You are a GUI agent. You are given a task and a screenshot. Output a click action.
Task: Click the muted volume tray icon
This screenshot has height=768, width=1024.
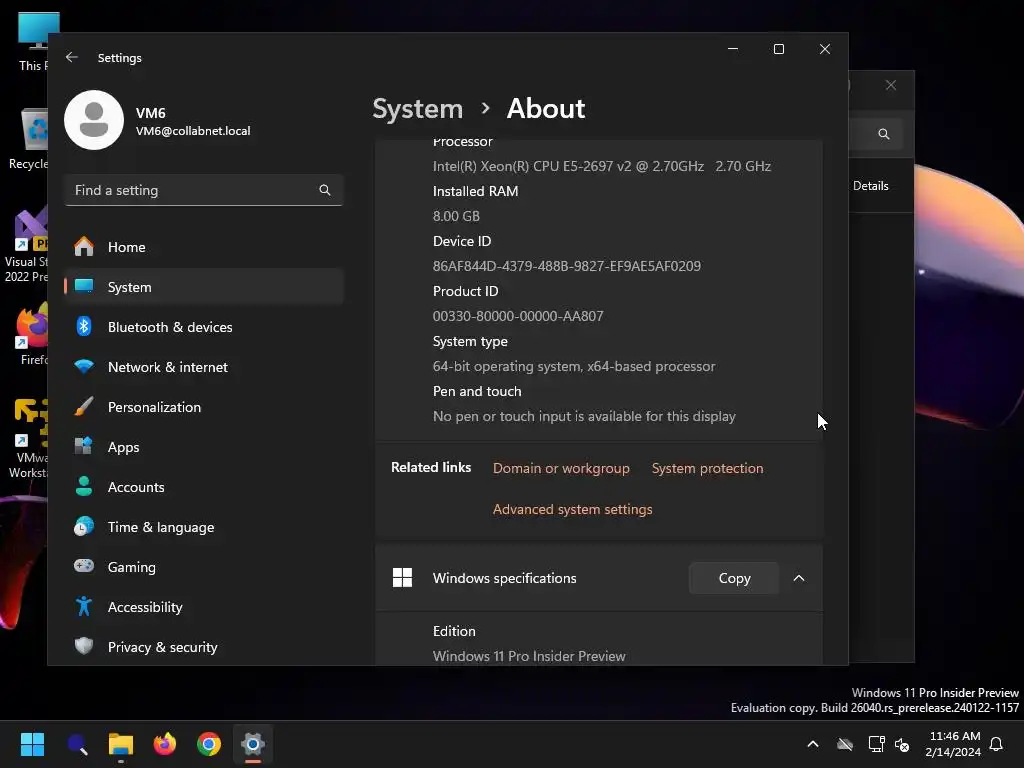point(902,744)
